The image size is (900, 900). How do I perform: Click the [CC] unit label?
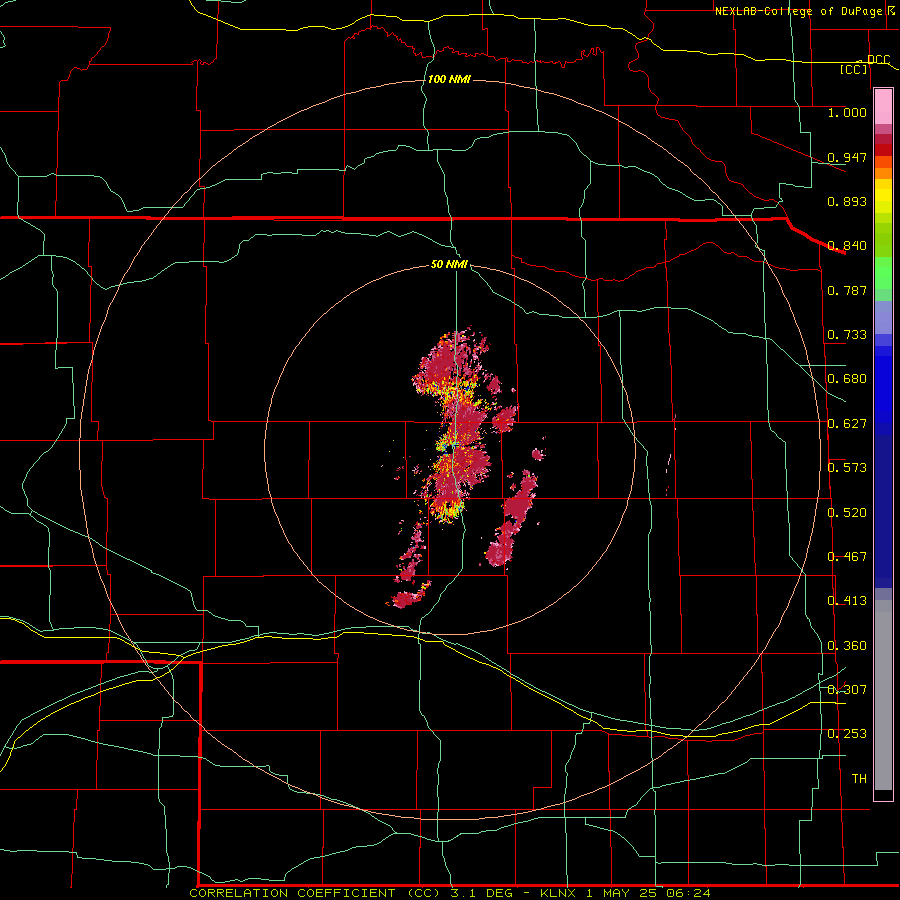pyautogui.click(x=854, y=69)
